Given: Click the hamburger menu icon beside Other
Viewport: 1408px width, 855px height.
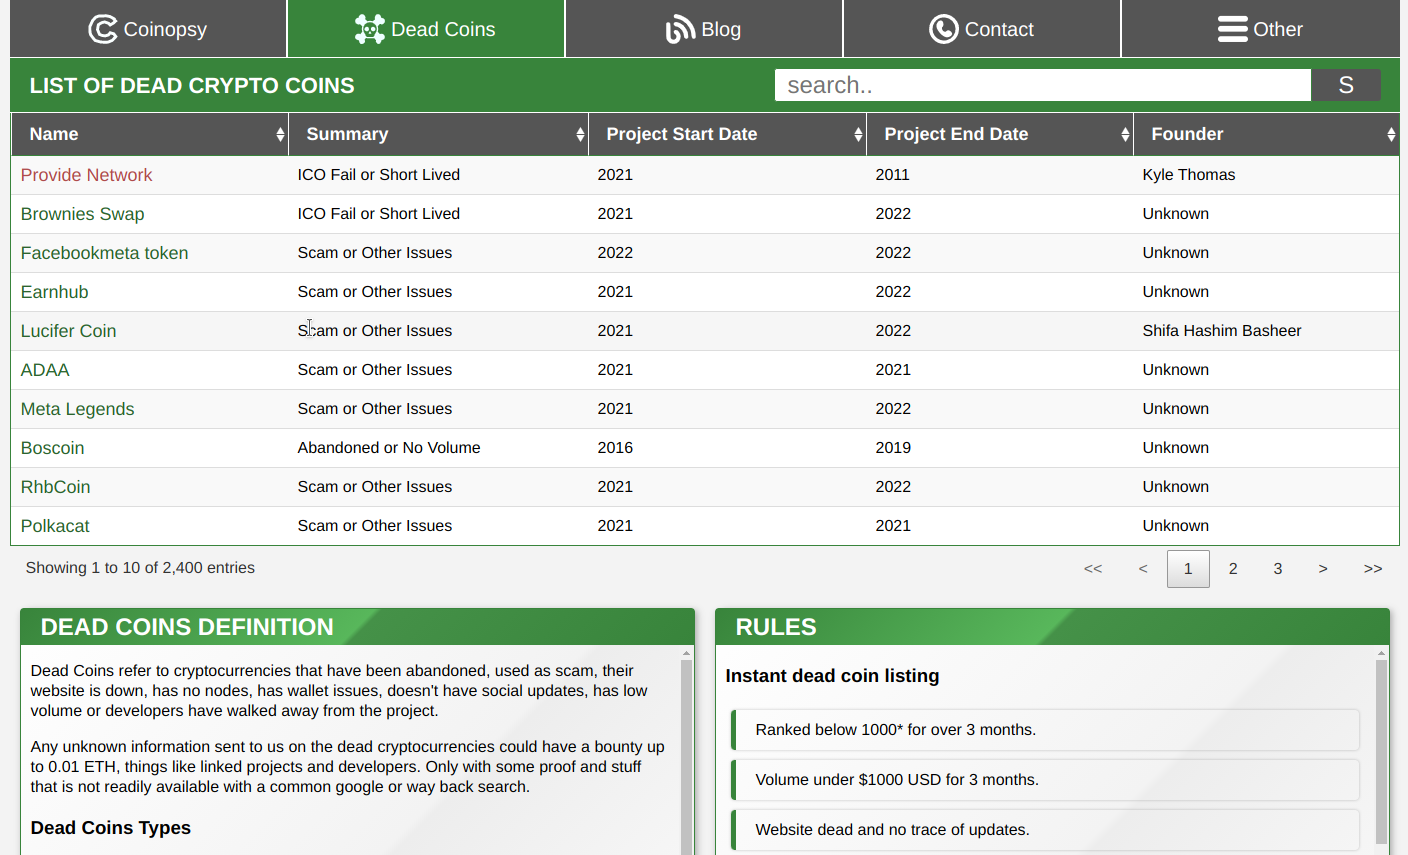Looking at the screenshot, I should coord(1232,29).
